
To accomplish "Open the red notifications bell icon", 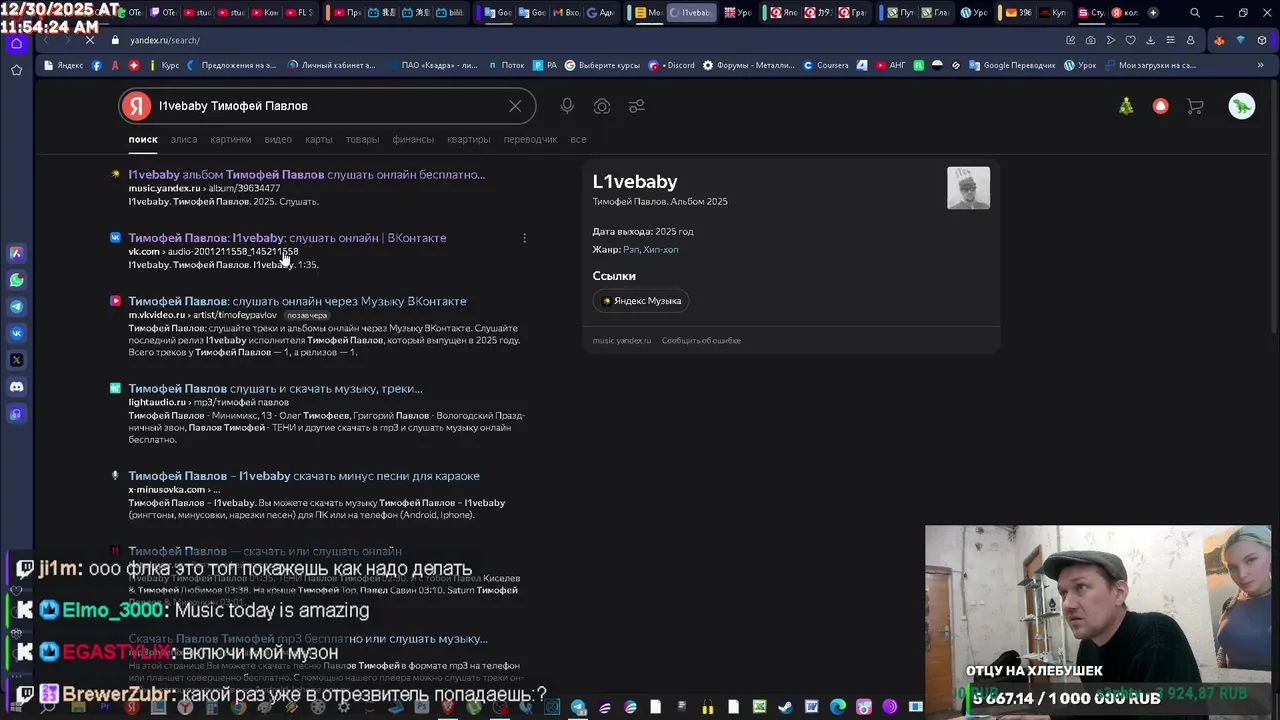I will (x=1160, y=106).
